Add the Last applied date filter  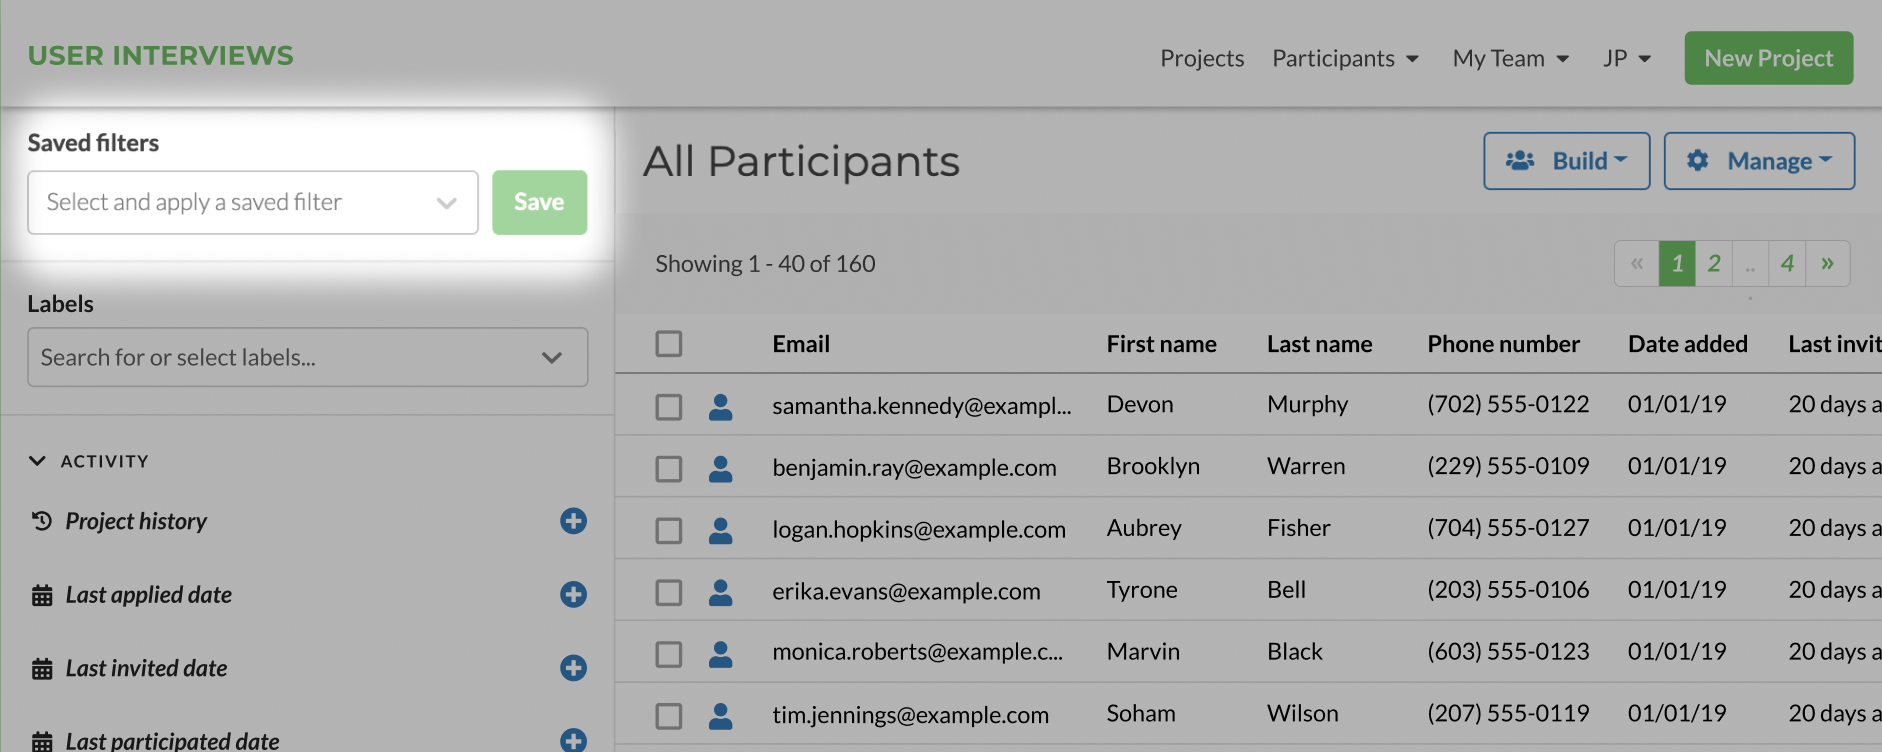(x=573, y=595)
